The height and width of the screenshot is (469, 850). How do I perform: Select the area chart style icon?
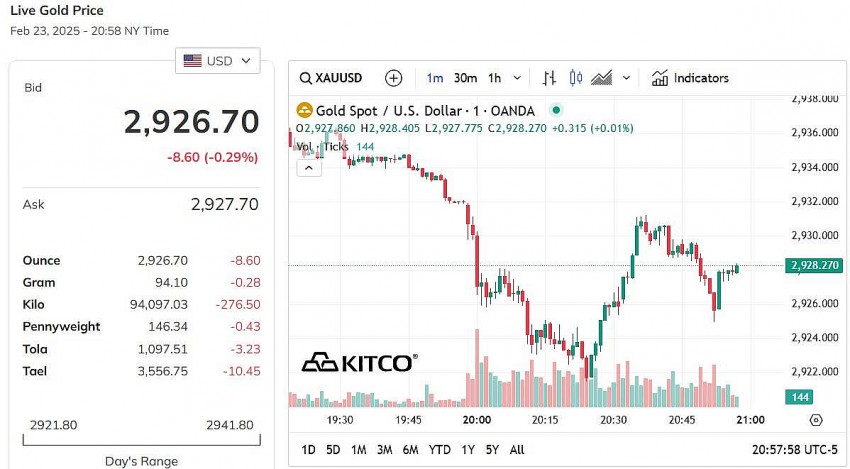pyautogui.click(x=602, y=78)
